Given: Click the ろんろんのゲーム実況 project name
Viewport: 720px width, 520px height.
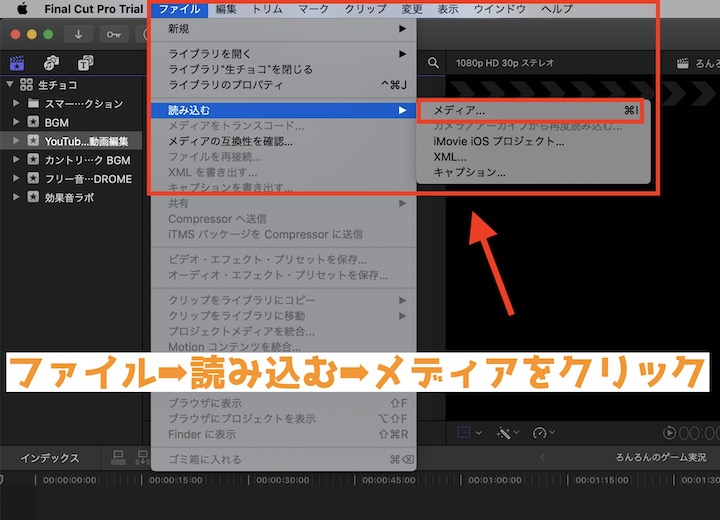Looking at the screenshot, I should tap(661, 457).
